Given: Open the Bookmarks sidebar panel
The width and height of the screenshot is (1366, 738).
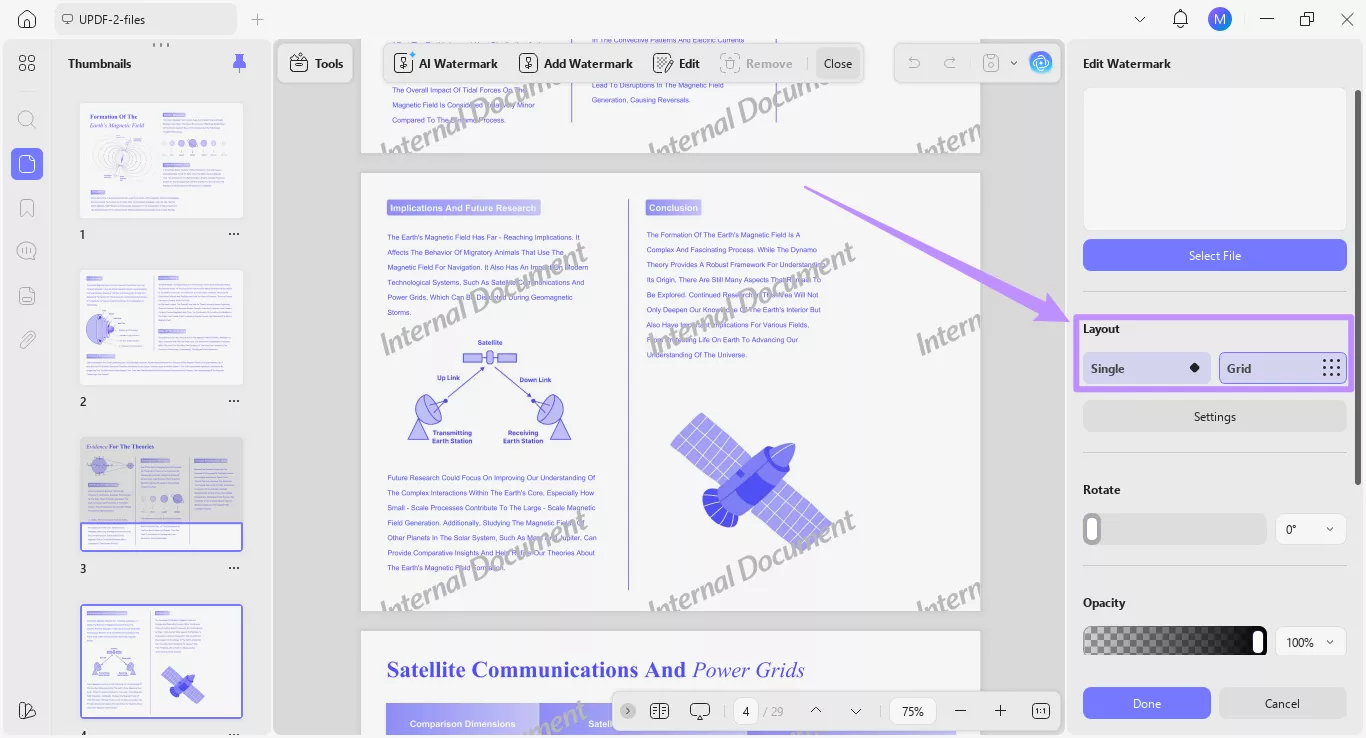Looking at the screenshot, I should coord(27,207).
